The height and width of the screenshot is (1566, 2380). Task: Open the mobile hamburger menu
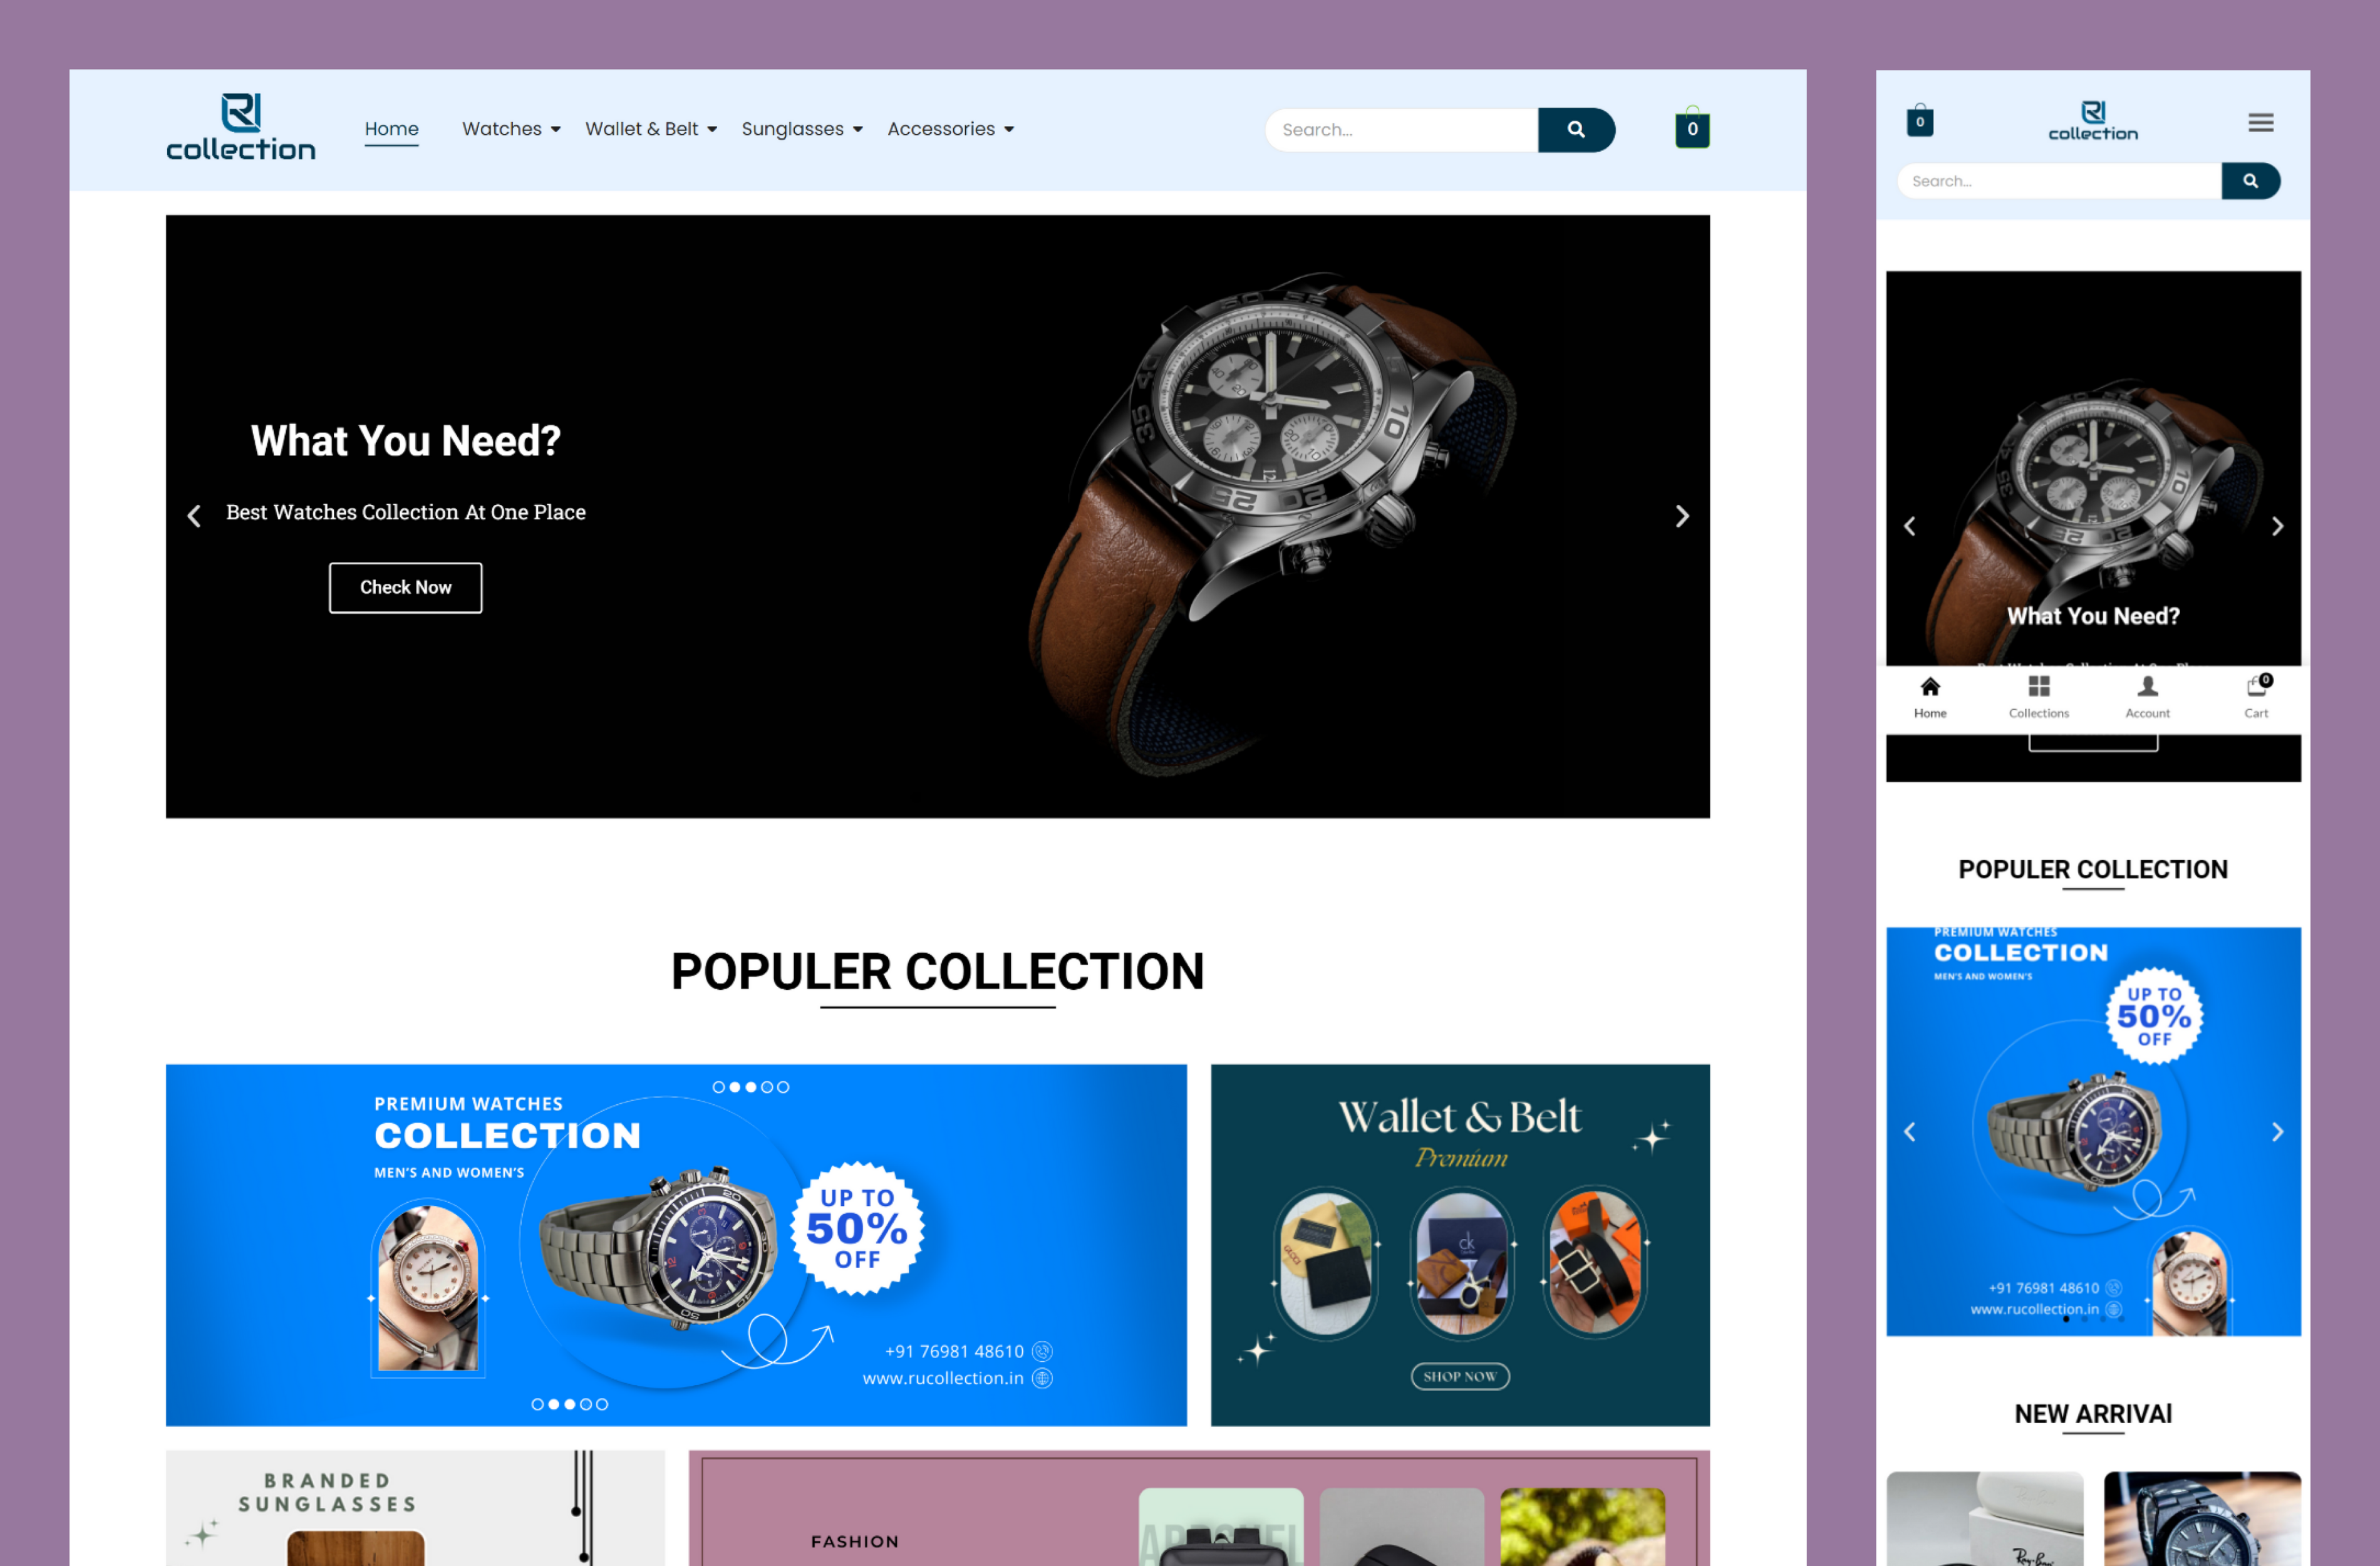(2260, 123)
